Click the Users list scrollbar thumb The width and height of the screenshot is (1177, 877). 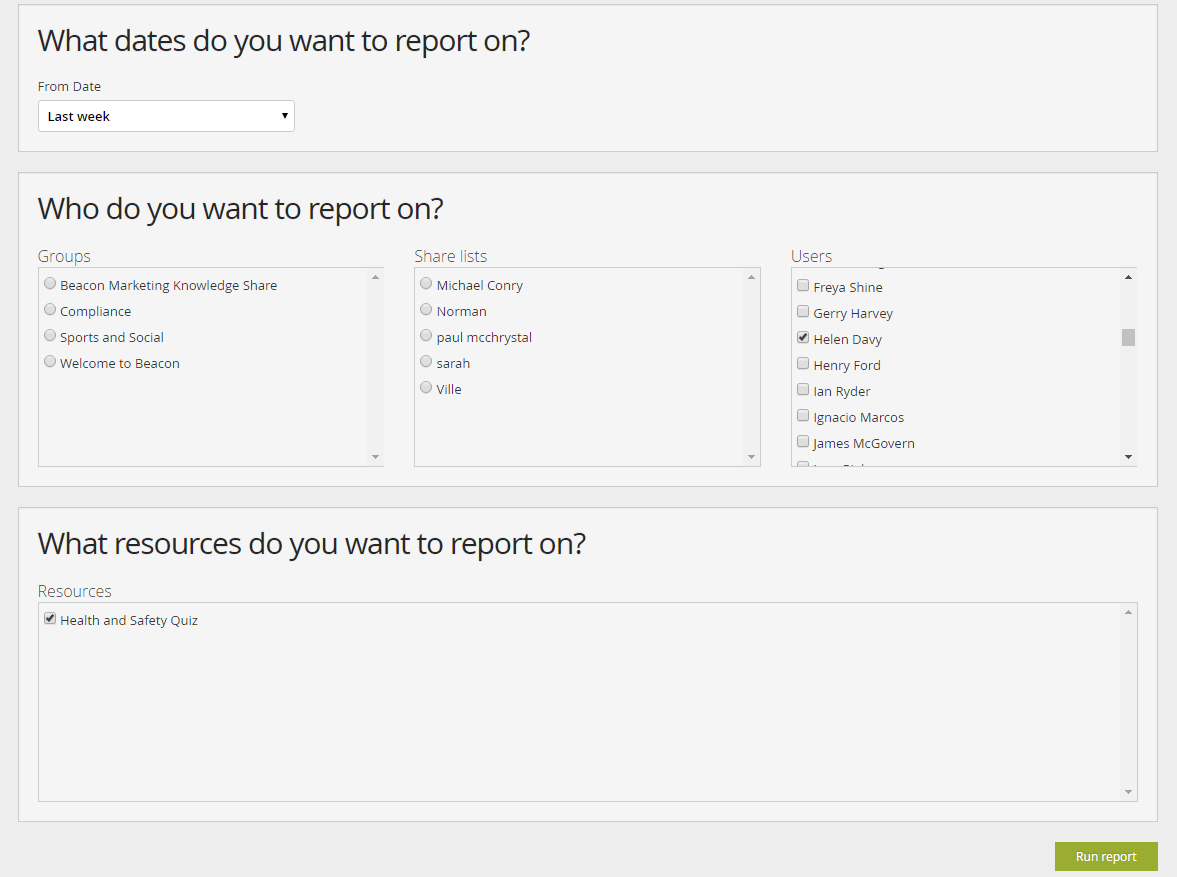[1128, 337]
